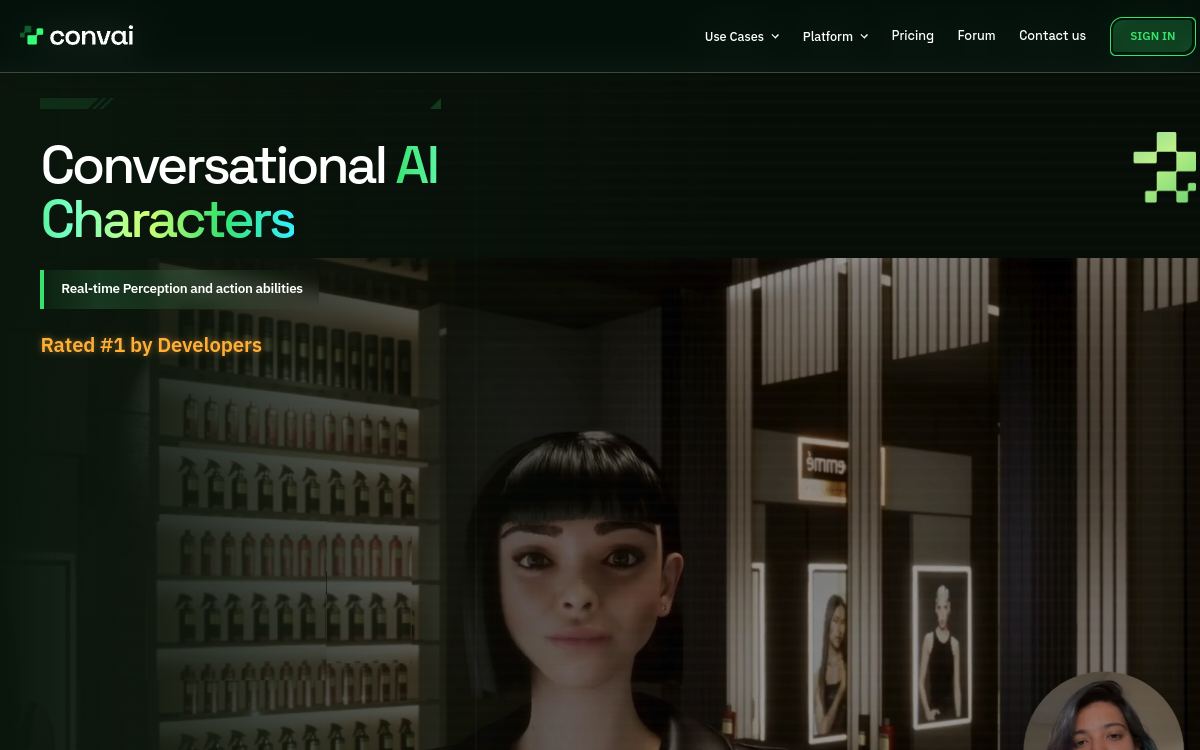1200x750 pixels.
Task: Open the Pricing page
Action: point(912,36)
